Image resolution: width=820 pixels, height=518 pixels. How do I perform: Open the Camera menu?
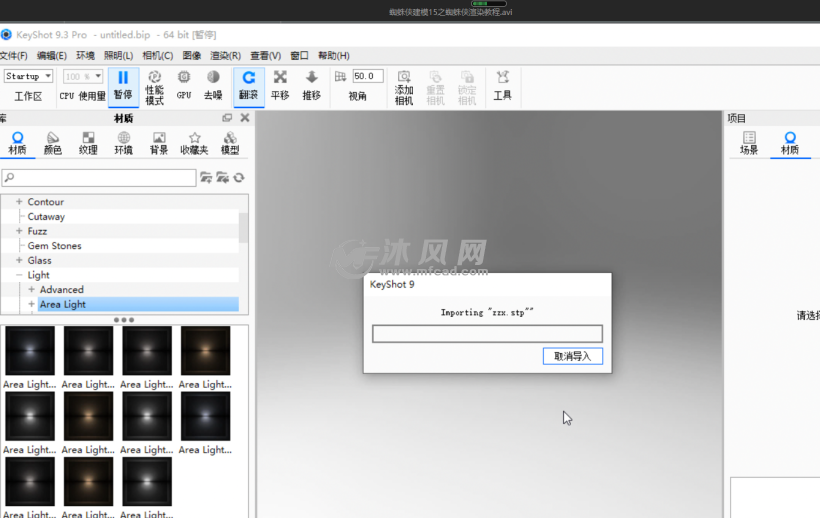tap(157, 55)
